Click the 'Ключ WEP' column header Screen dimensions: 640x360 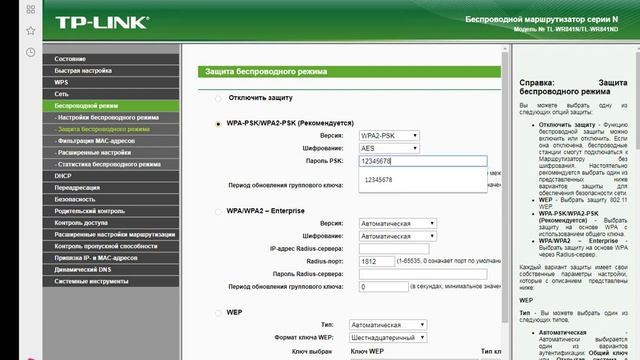(367, 351)
